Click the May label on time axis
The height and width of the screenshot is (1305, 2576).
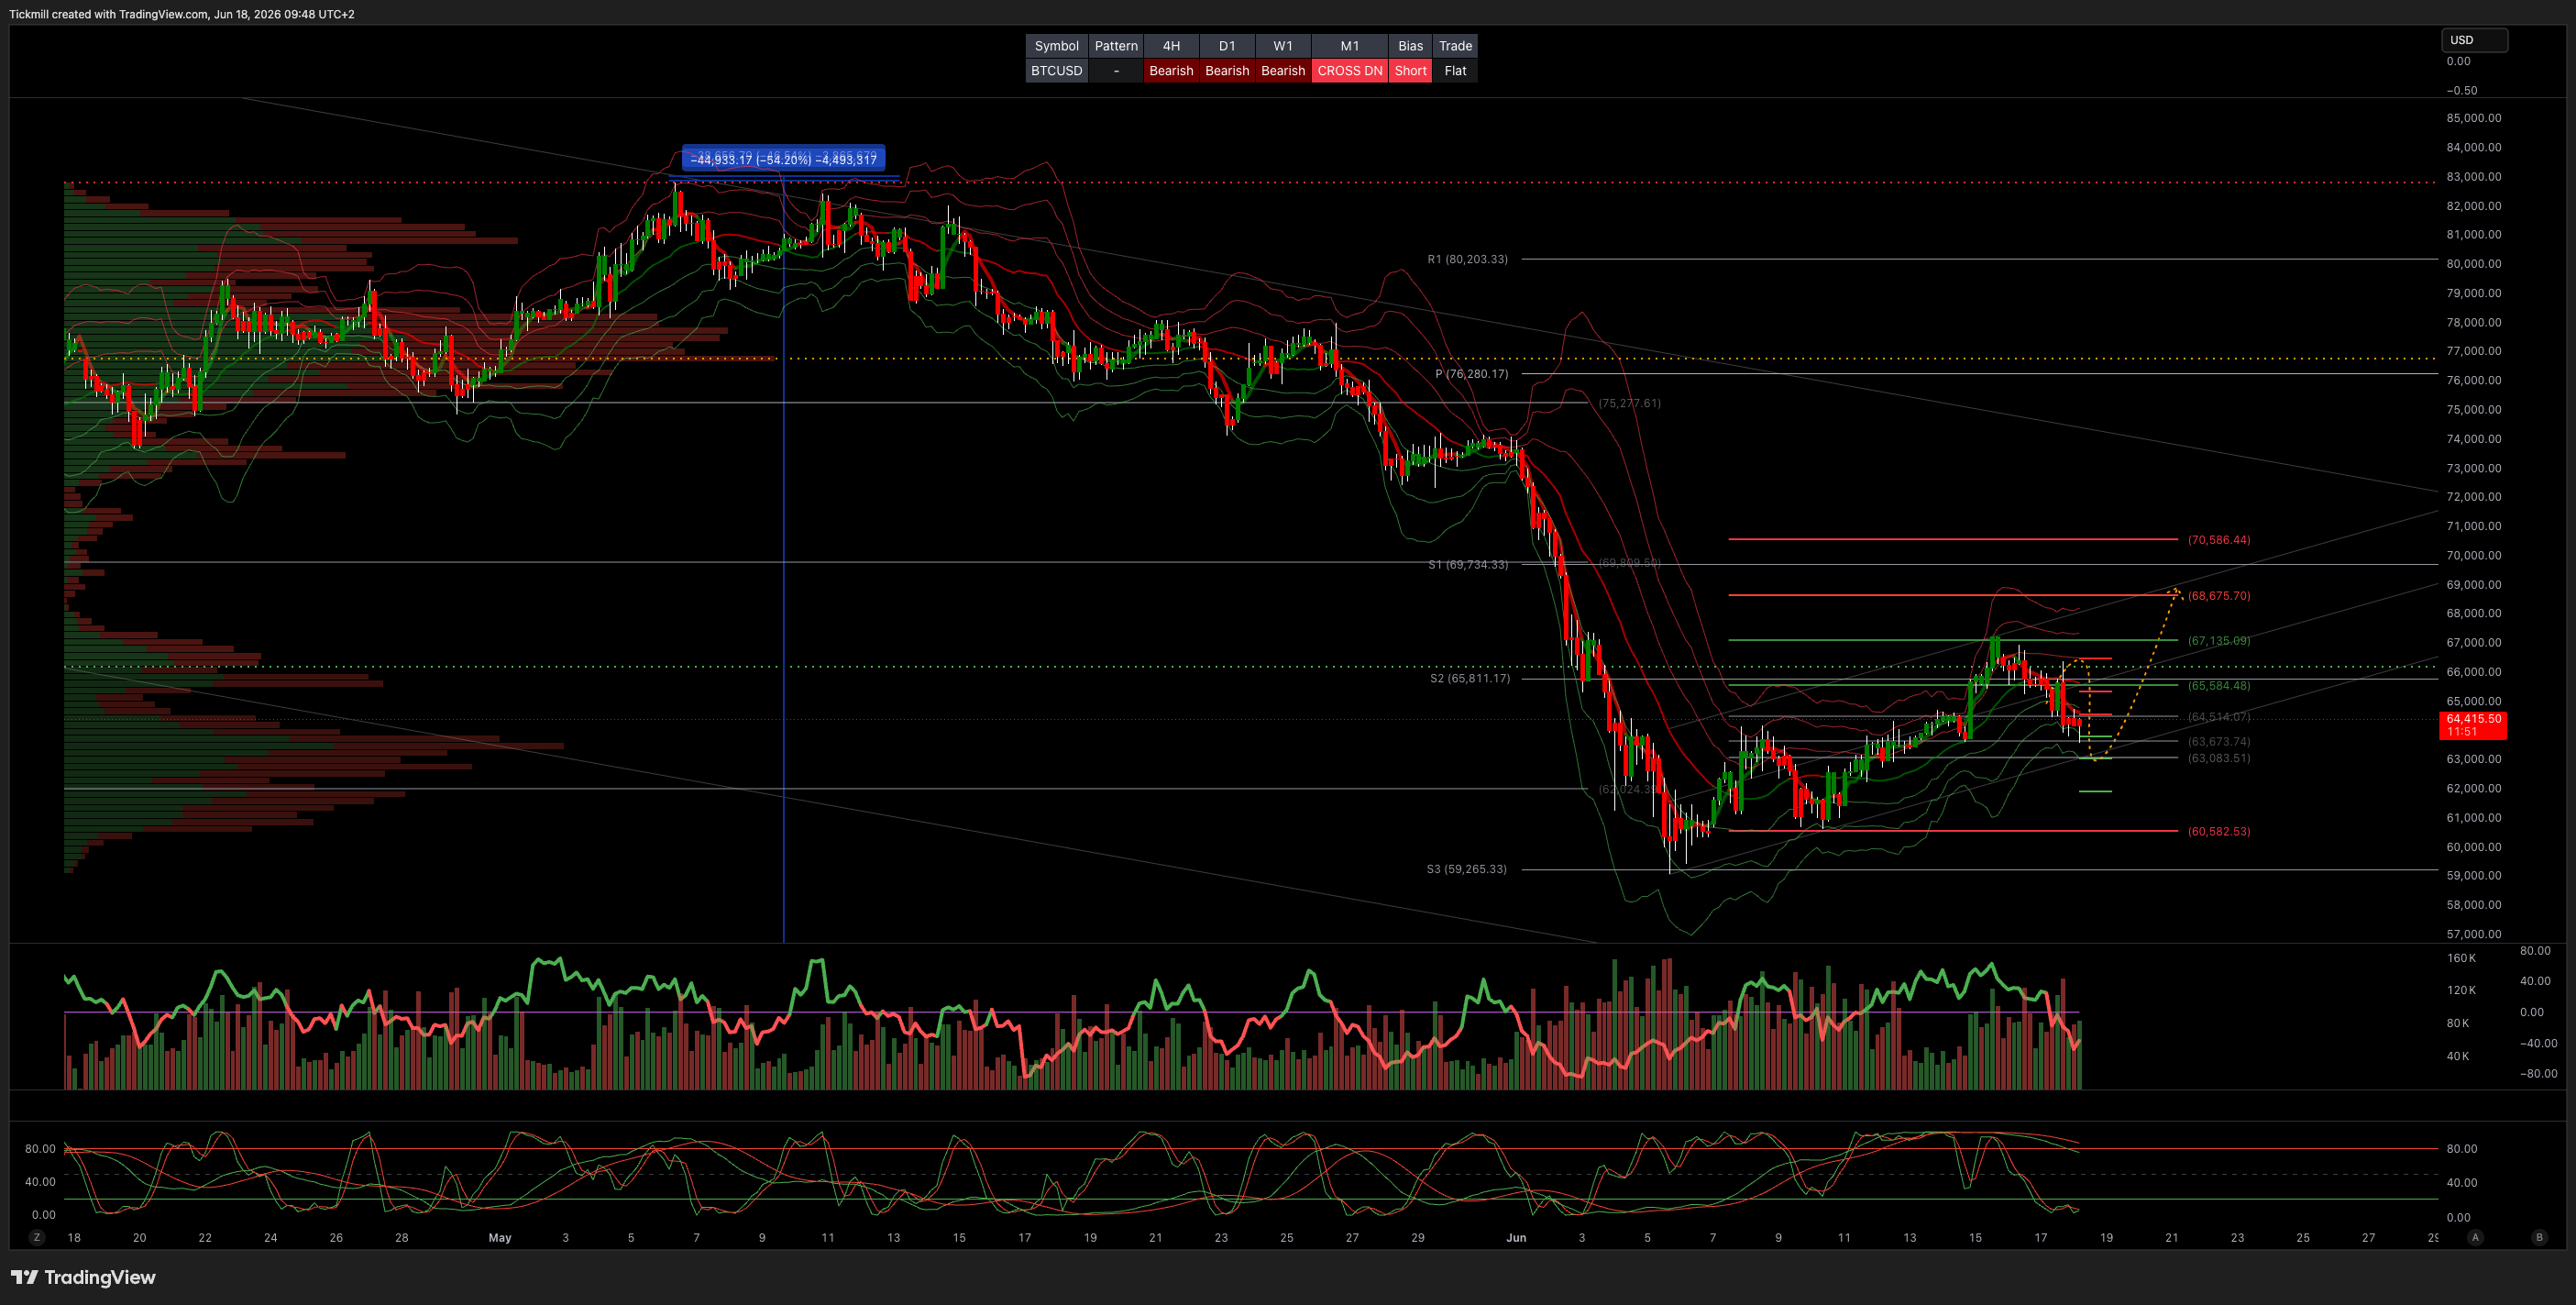pos(500,1238)
